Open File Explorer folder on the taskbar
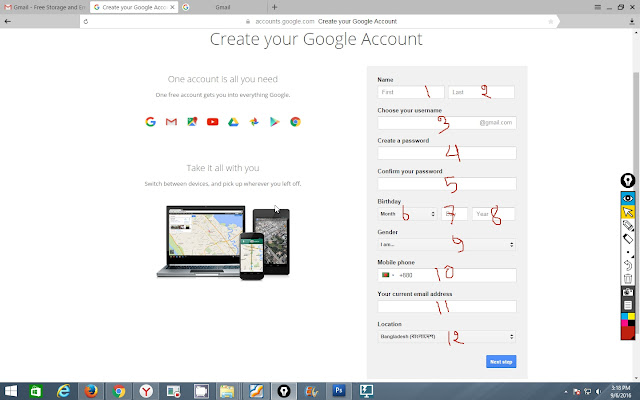This screenshot has height=400, width=640. tap(227, 391)
